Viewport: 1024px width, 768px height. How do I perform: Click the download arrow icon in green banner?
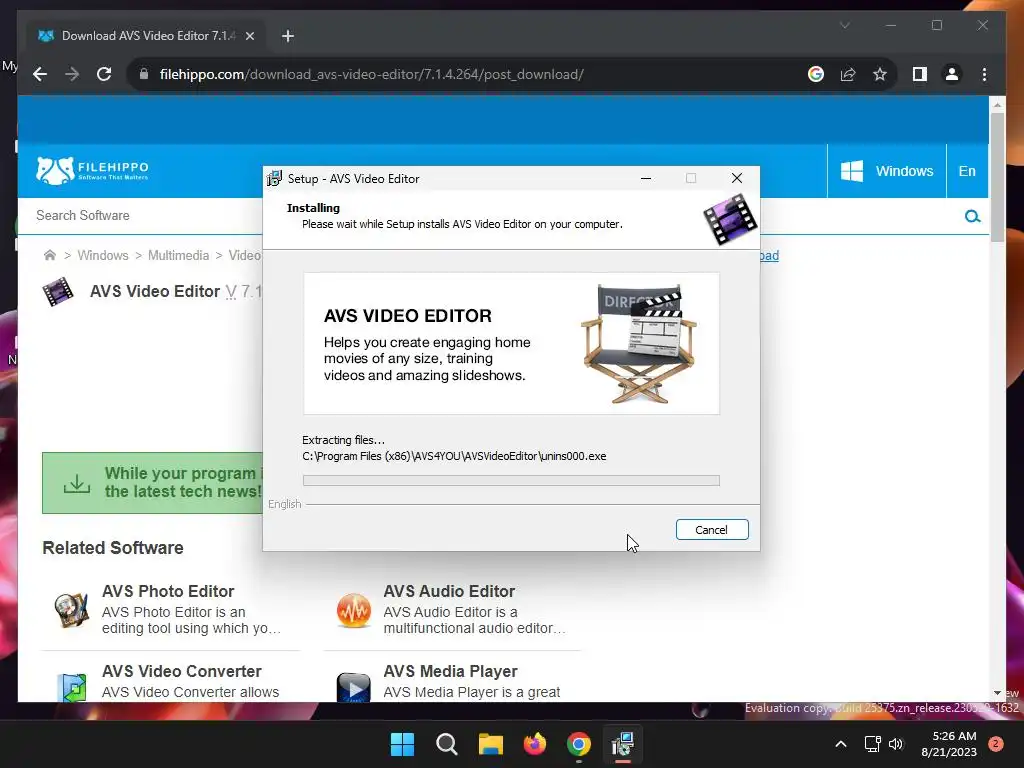[x=77, y=483]
